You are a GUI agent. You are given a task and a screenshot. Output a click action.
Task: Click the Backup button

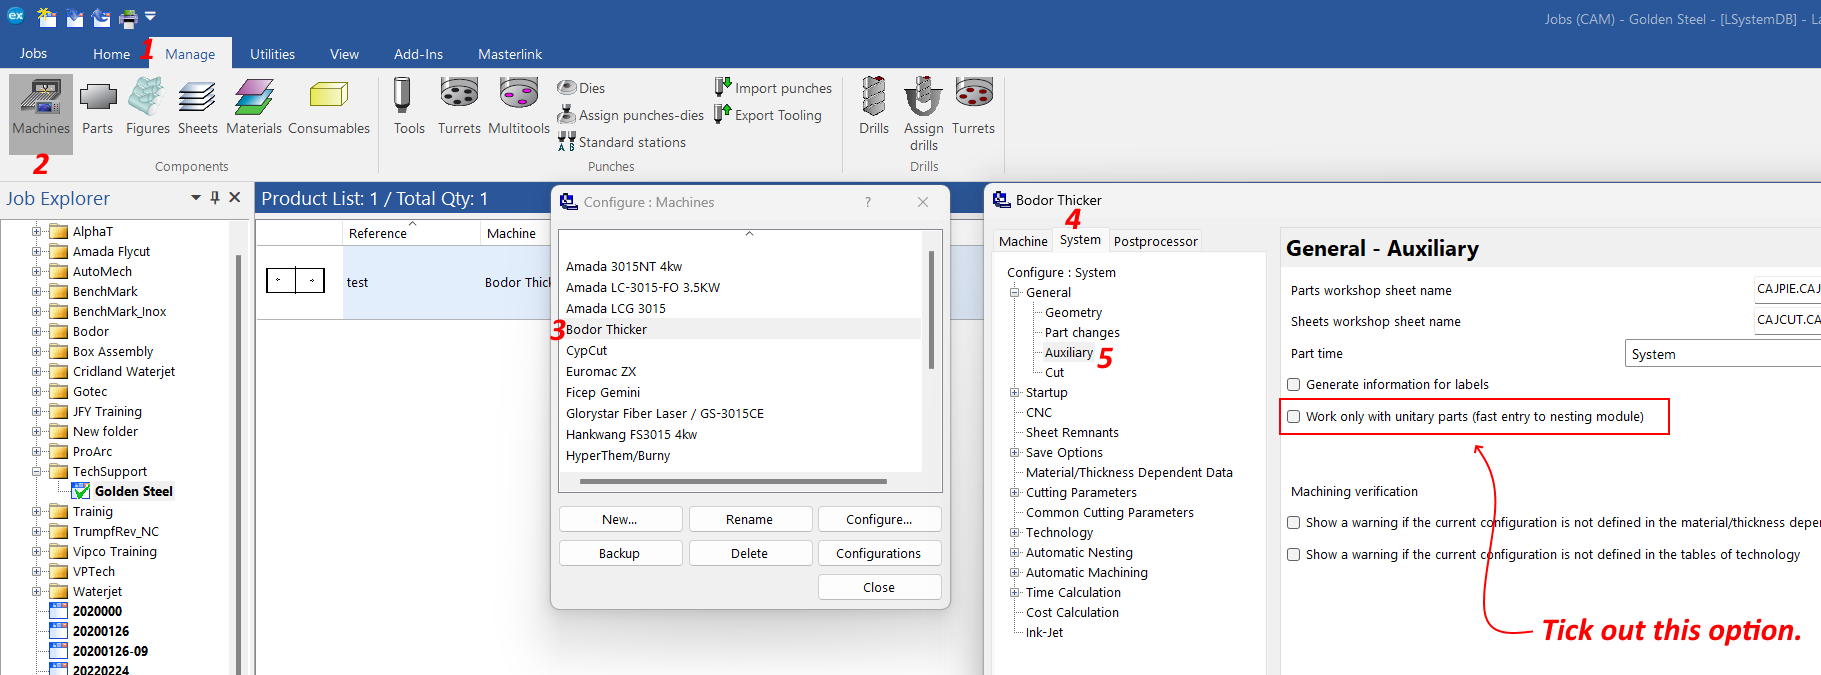pyautogui.click(x=620, y=553)
